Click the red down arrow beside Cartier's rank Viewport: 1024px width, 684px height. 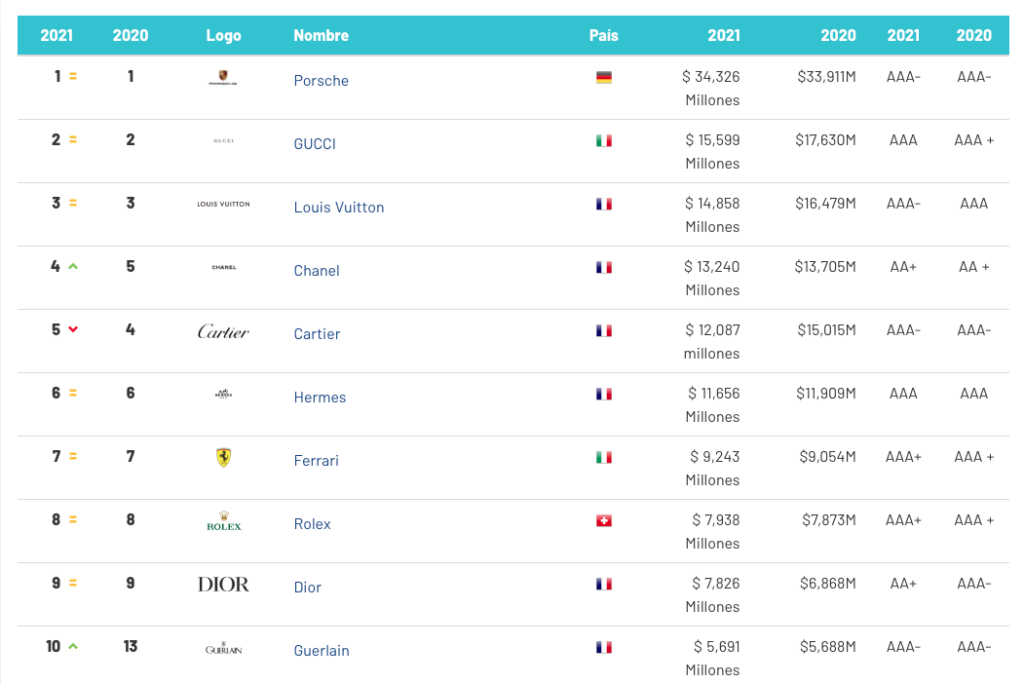point(73,330)
